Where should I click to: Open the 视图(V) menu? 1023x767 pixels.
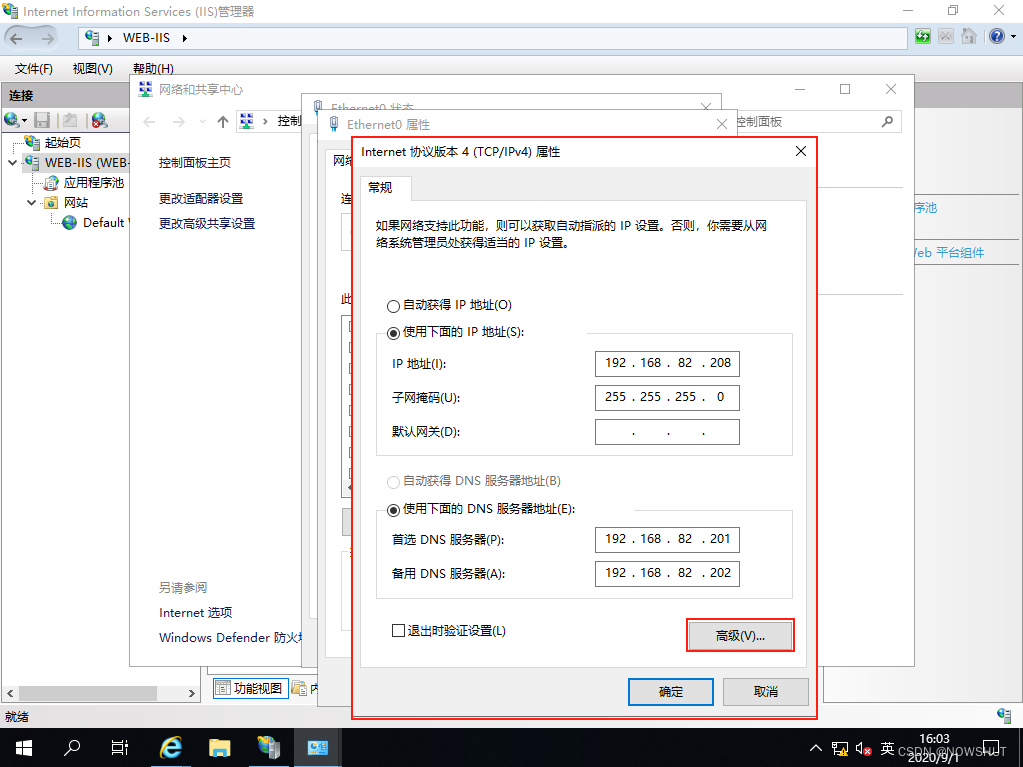(92, 68)
